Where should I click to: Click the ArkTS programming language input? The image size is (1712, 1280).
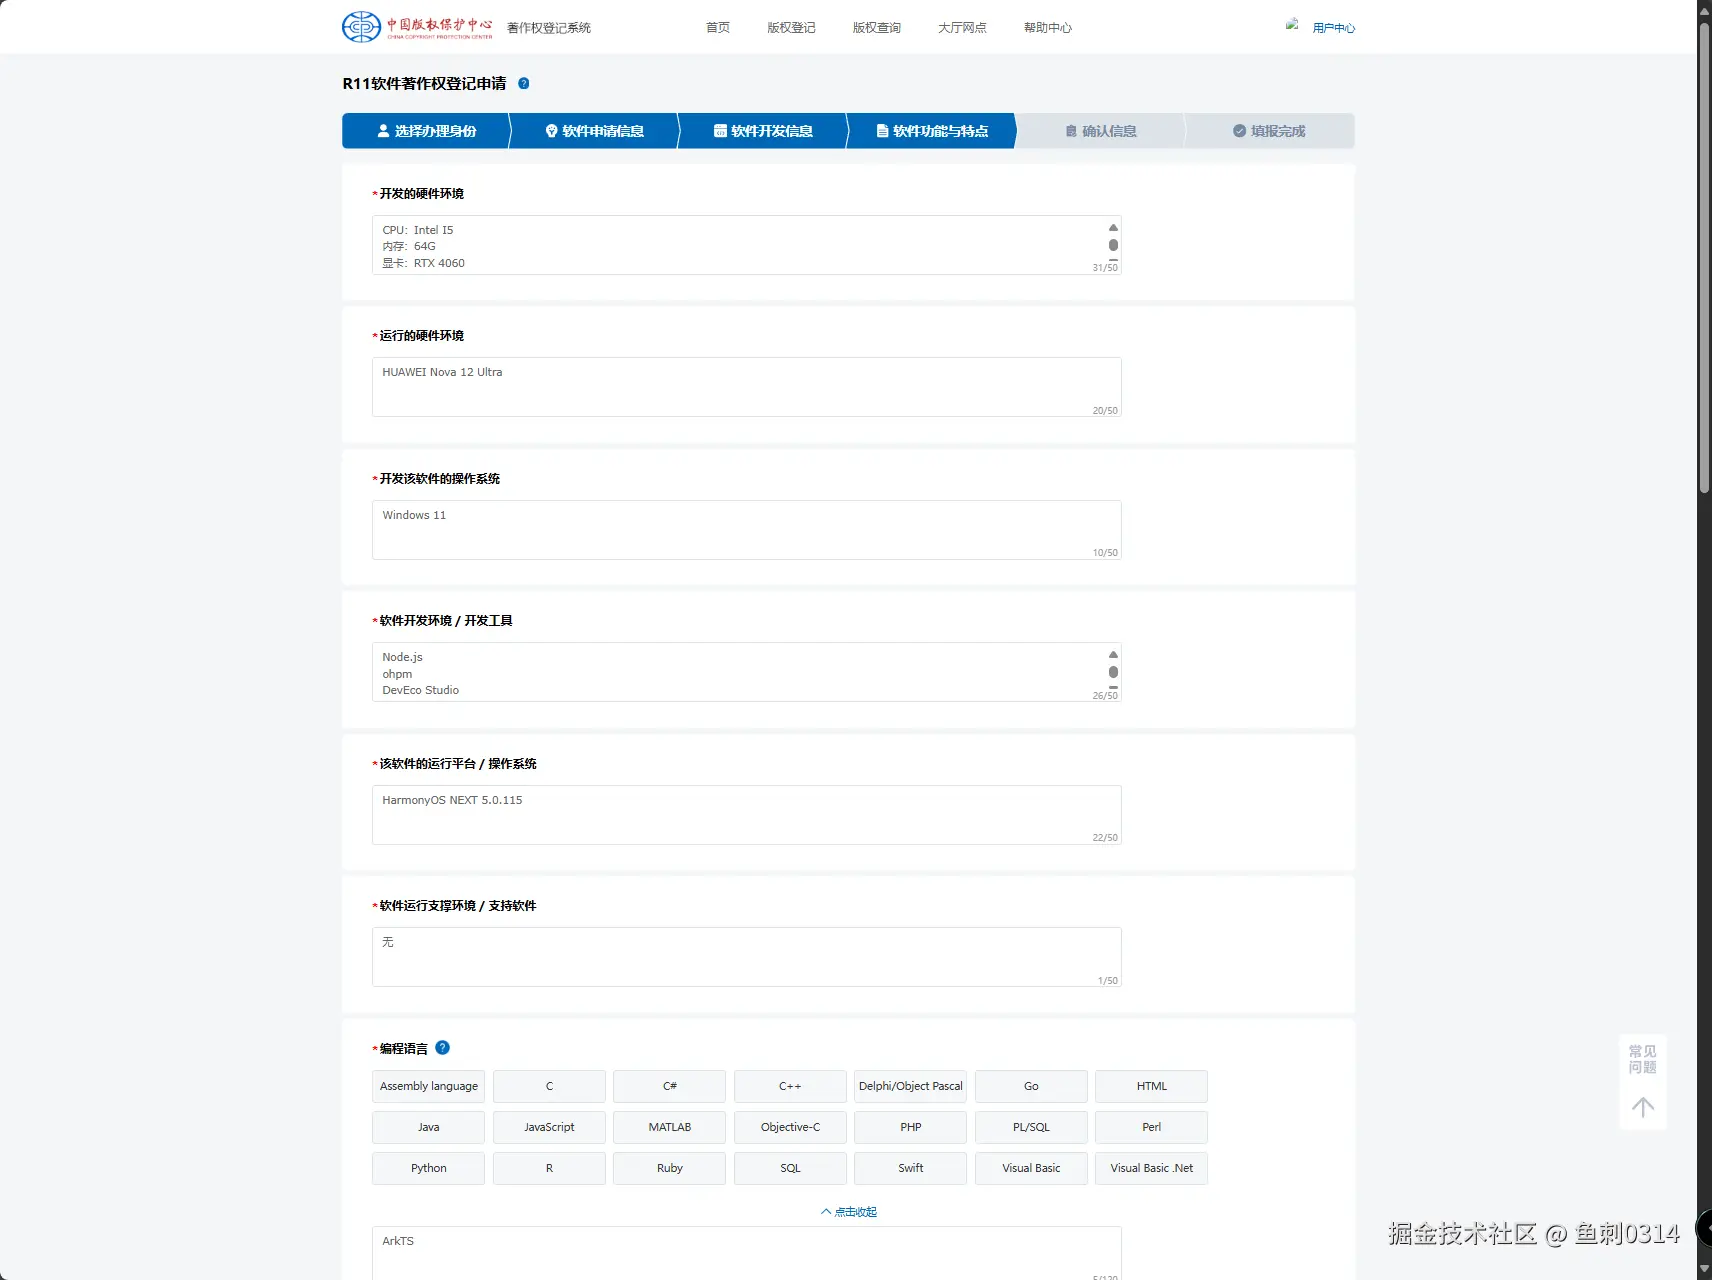pyautogui.click(x=746, y=1254)
